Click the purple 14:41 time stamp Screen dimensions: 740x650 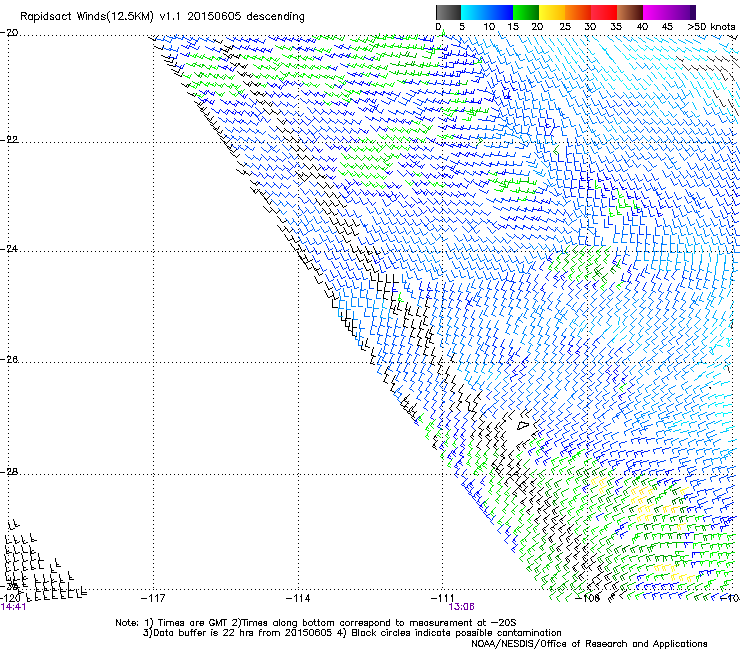tap(13, 607)
